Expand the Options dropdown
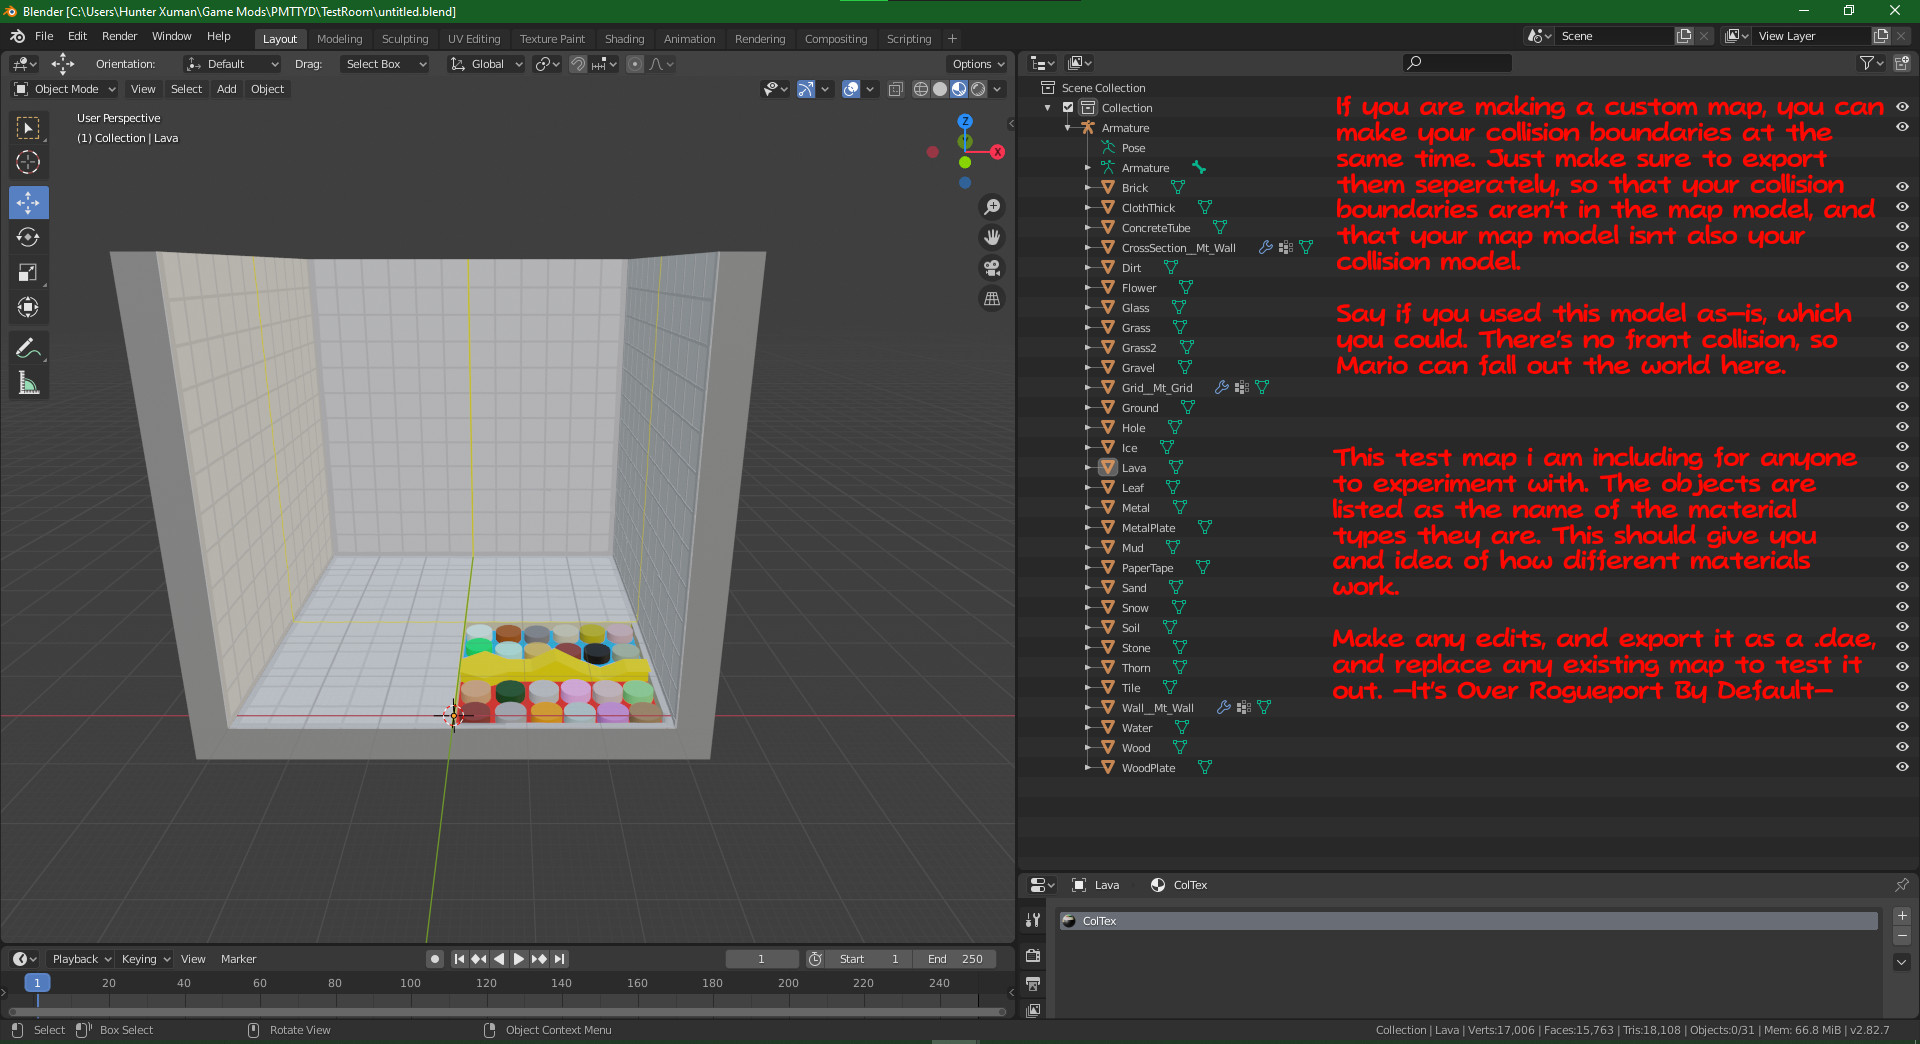 coord(977,64)
